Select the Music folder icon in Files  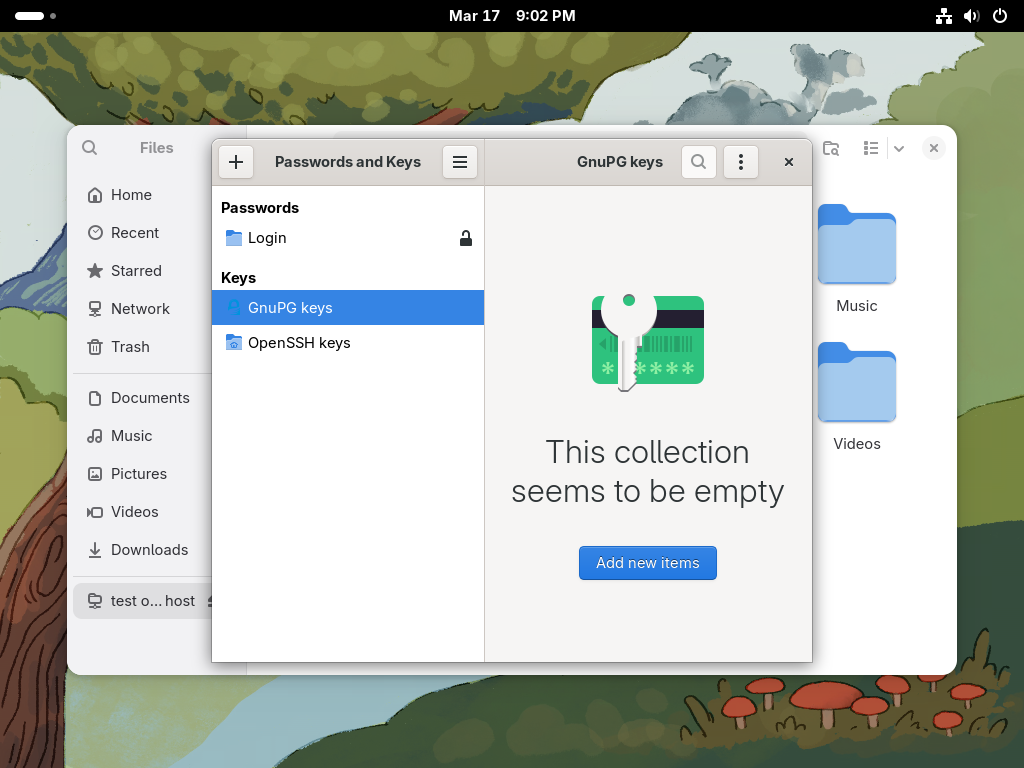tap(857, 244)
